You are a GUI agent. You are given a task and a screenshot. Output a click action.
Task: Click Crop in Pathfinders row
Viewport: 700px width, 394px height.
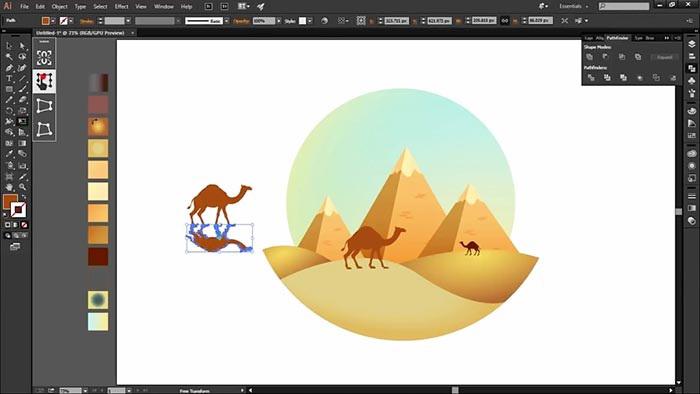(640, 78)
